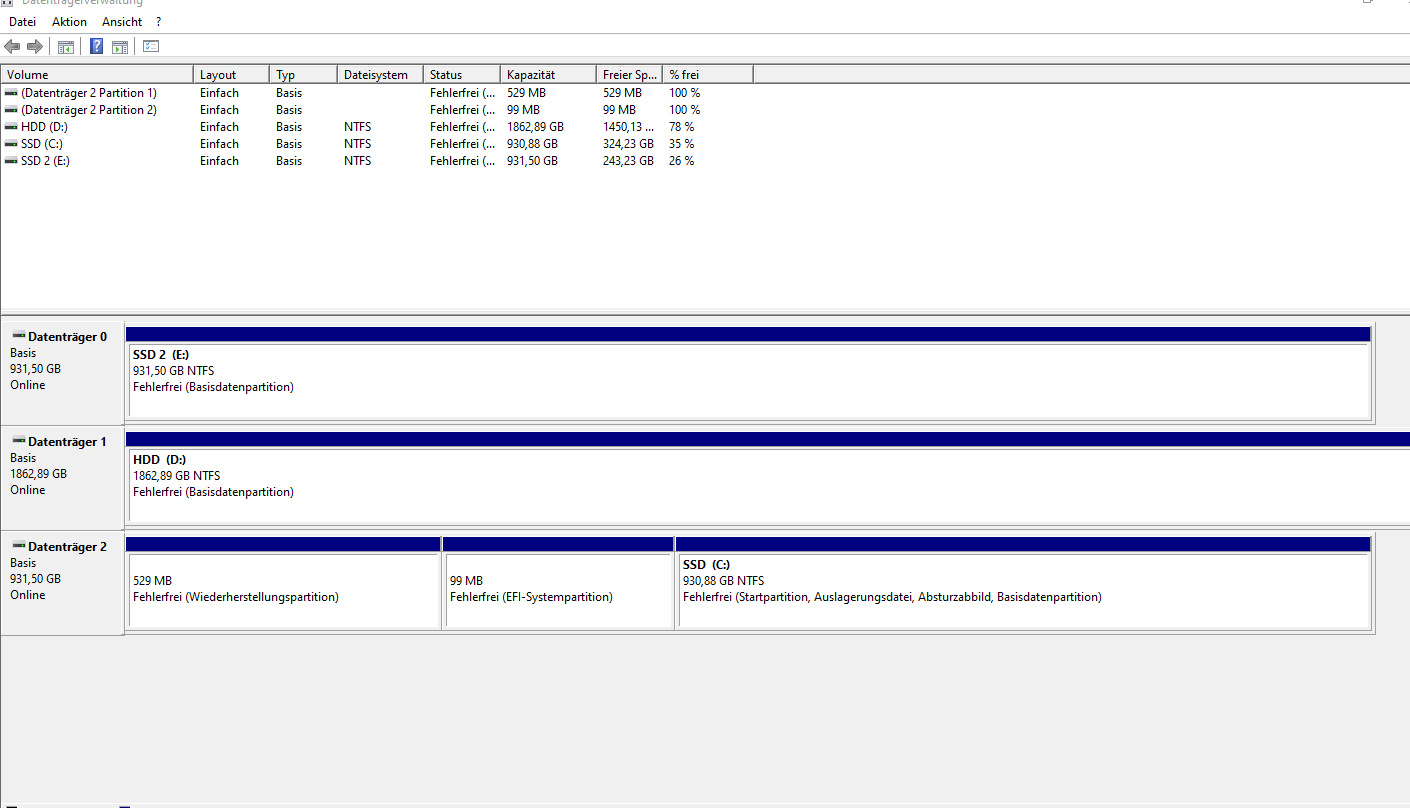Click the 930,88 GB capacity cell
The height and width of the screenshot is (808, 1410).
(x=532, y=144)
